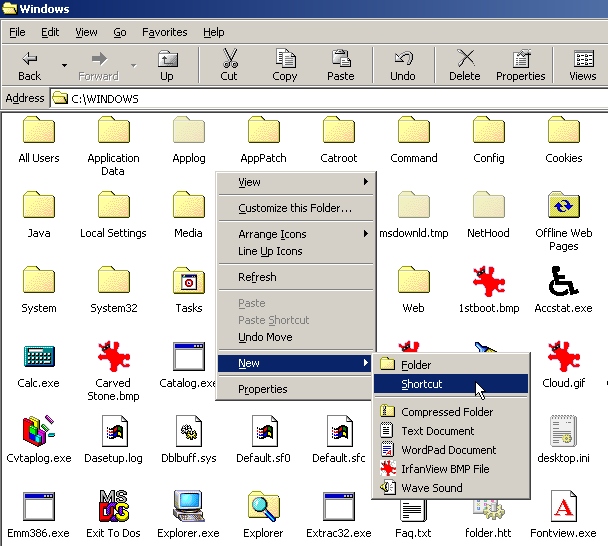The width and height of the screenshot is (608, 546).
Task: Select the Explorer.exe computer icon
Action: click(189, 506)
